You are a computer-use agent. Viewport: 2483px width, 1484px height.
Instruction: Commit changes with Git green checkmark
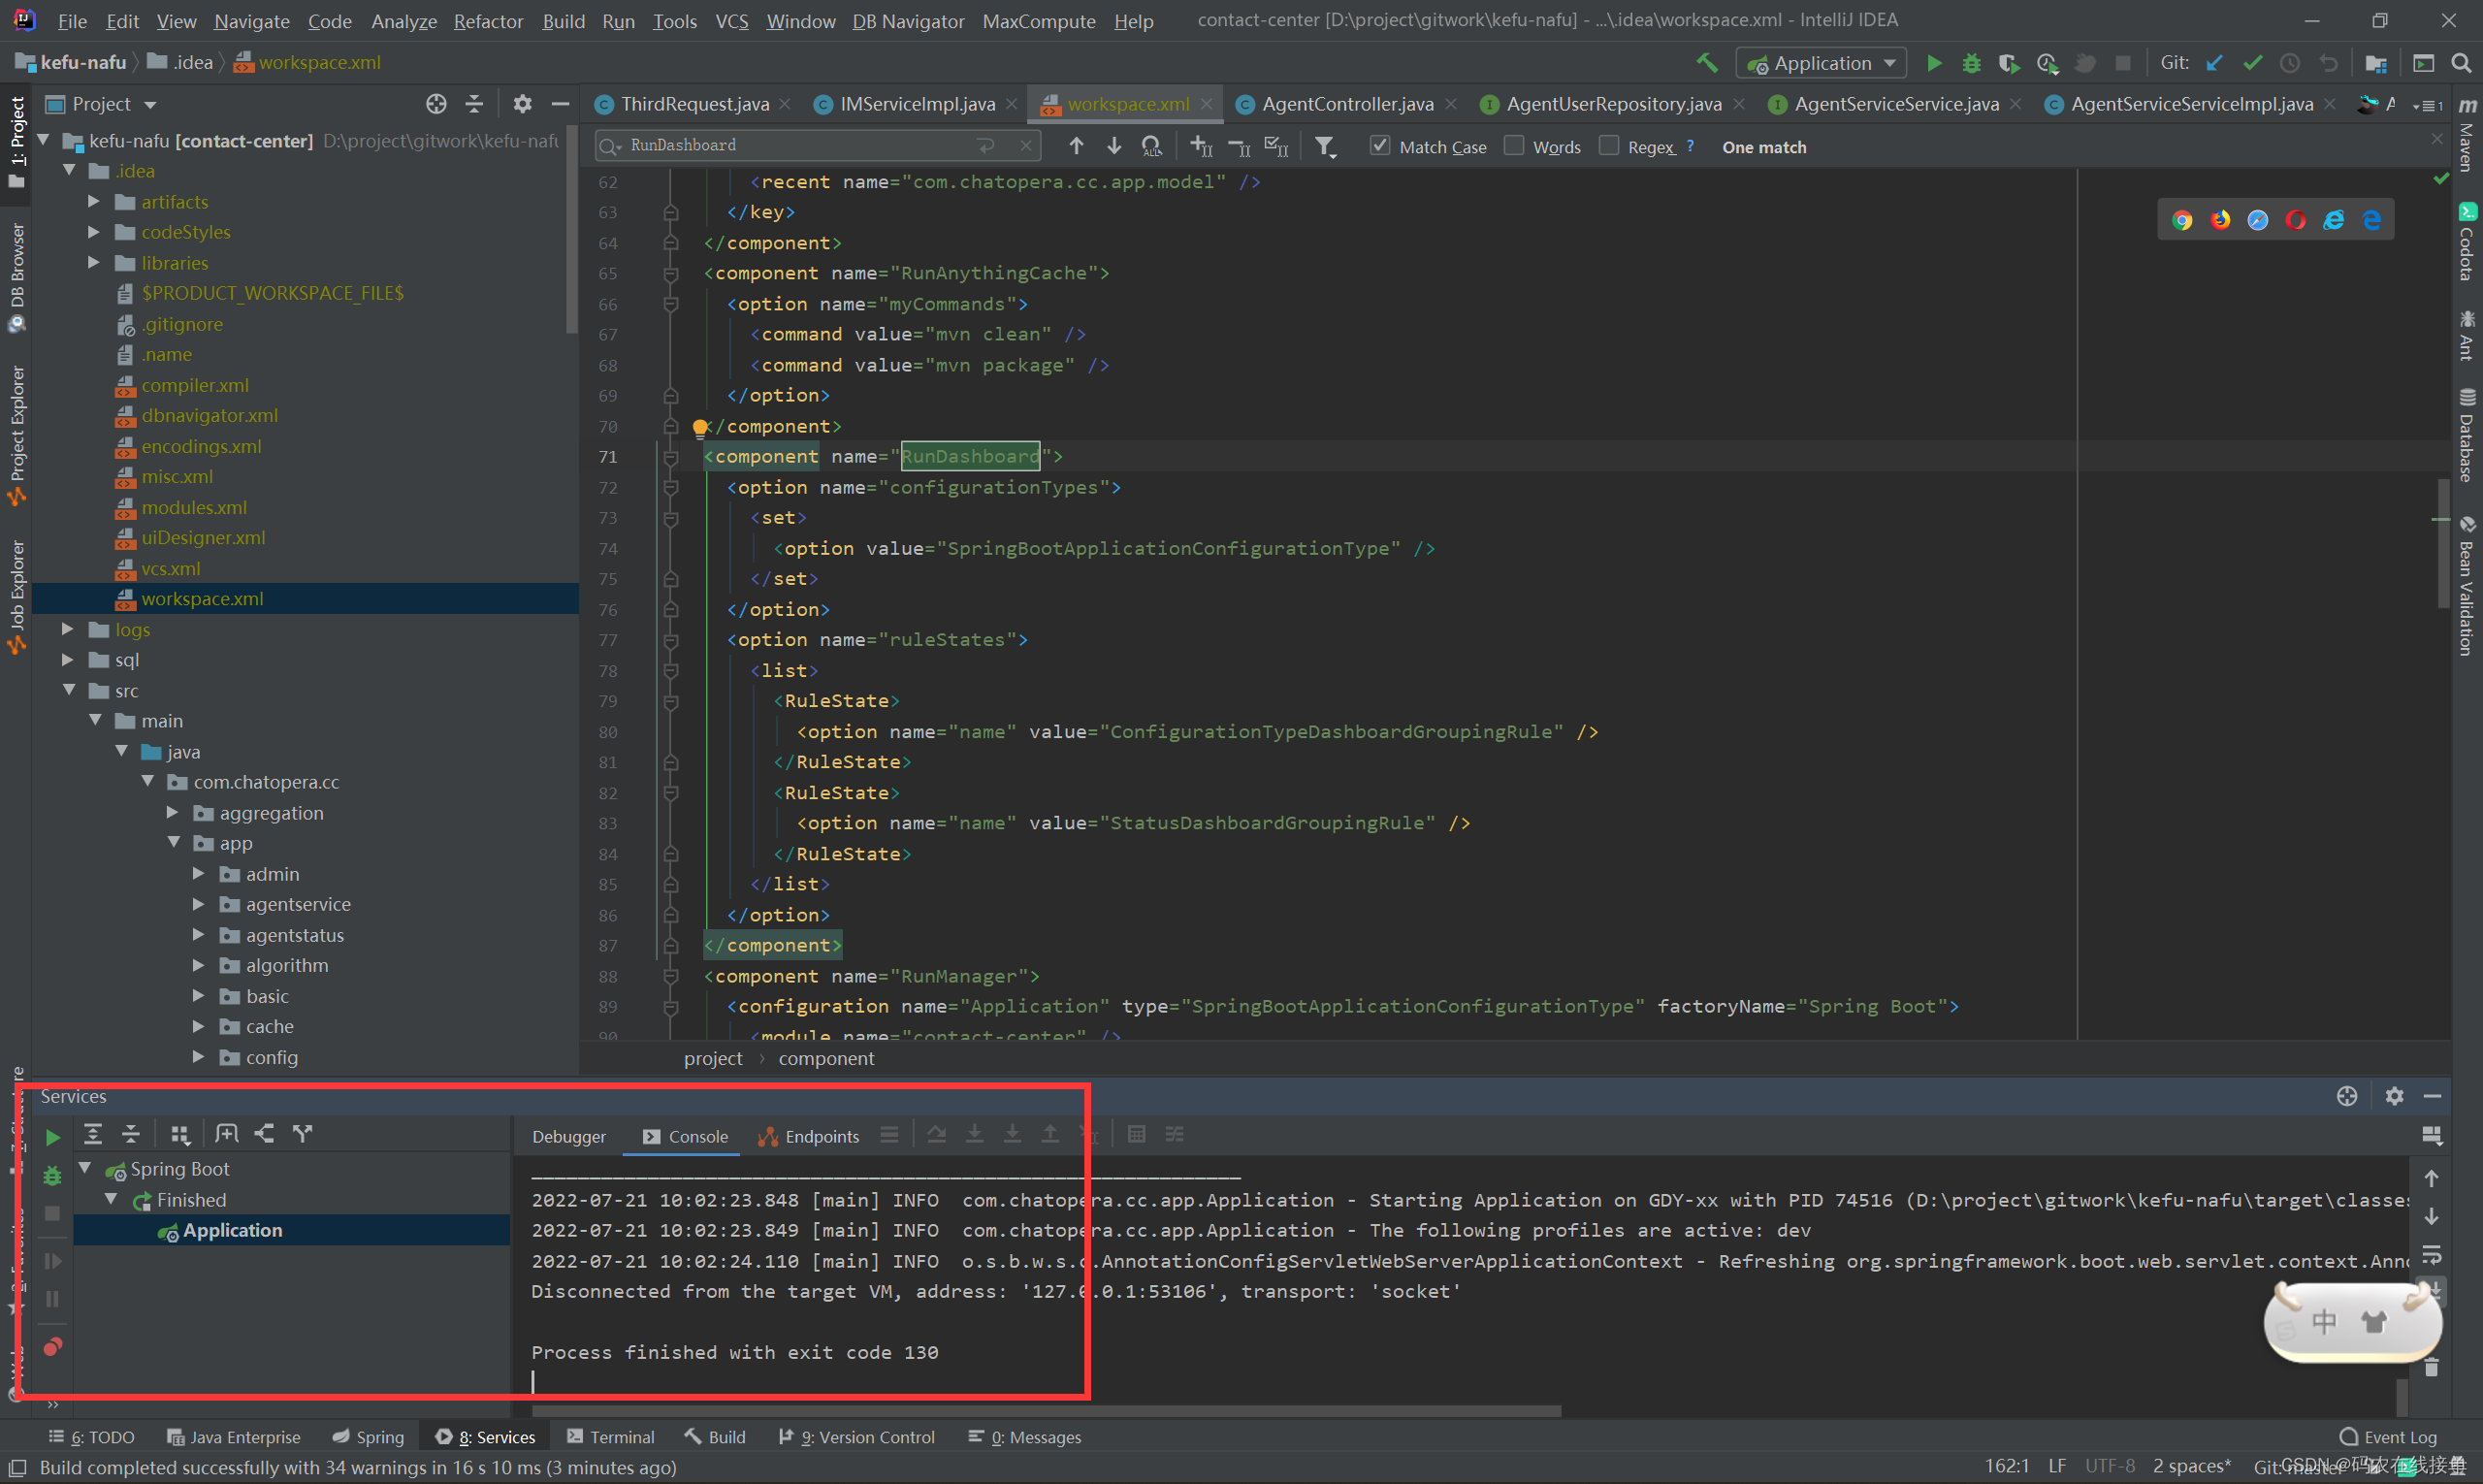coord(2252,63)
